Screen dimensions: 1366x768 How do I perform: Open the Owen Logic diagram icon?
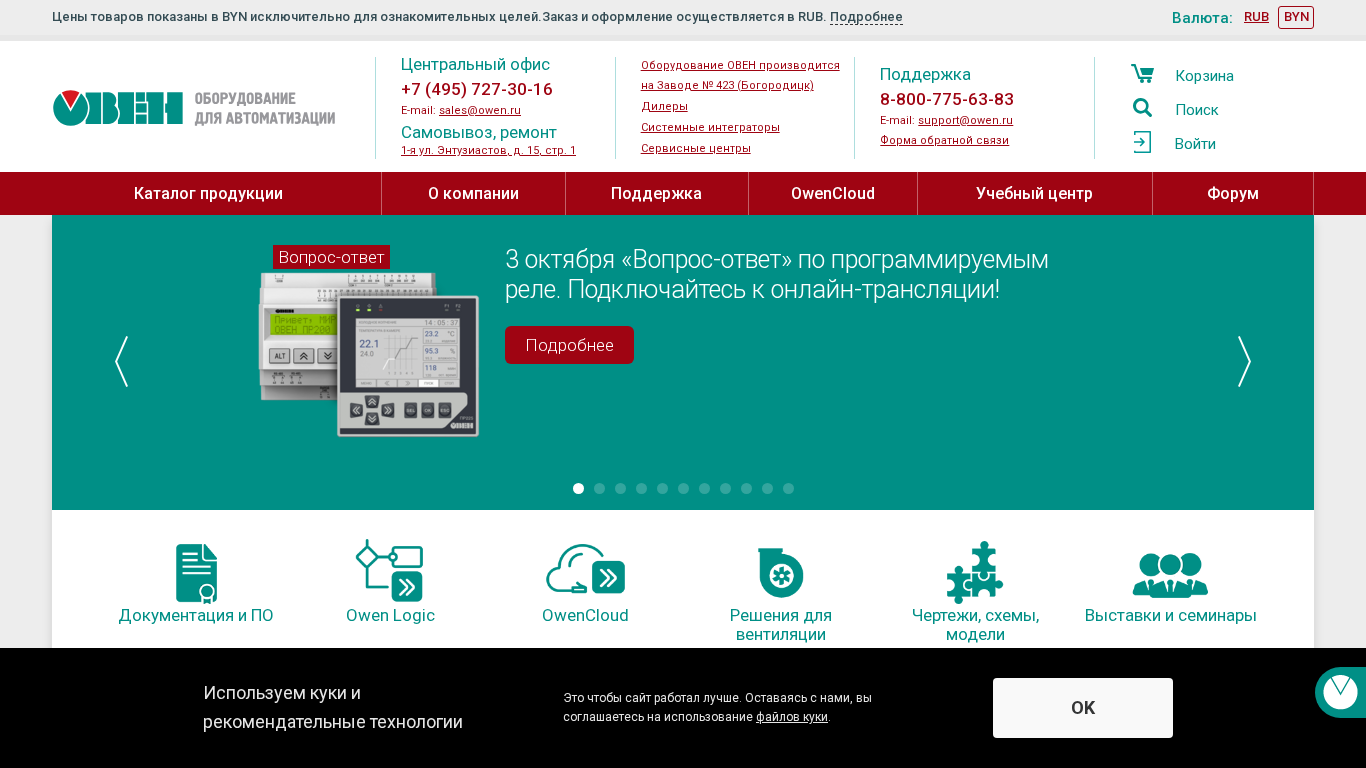(x=390, y=571)
